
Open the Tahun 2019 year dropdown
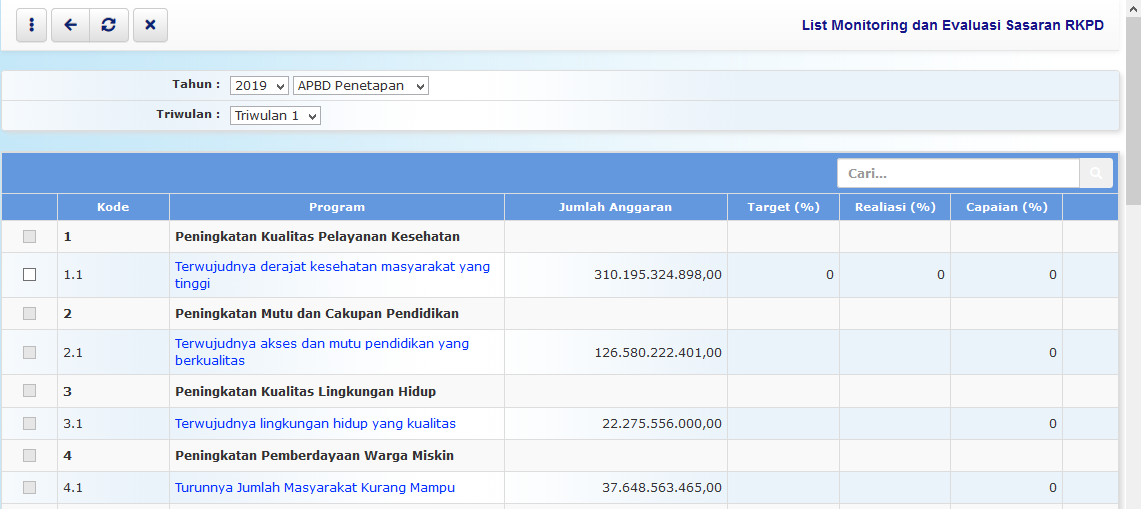pyautogui.click(x=259, y=86)
